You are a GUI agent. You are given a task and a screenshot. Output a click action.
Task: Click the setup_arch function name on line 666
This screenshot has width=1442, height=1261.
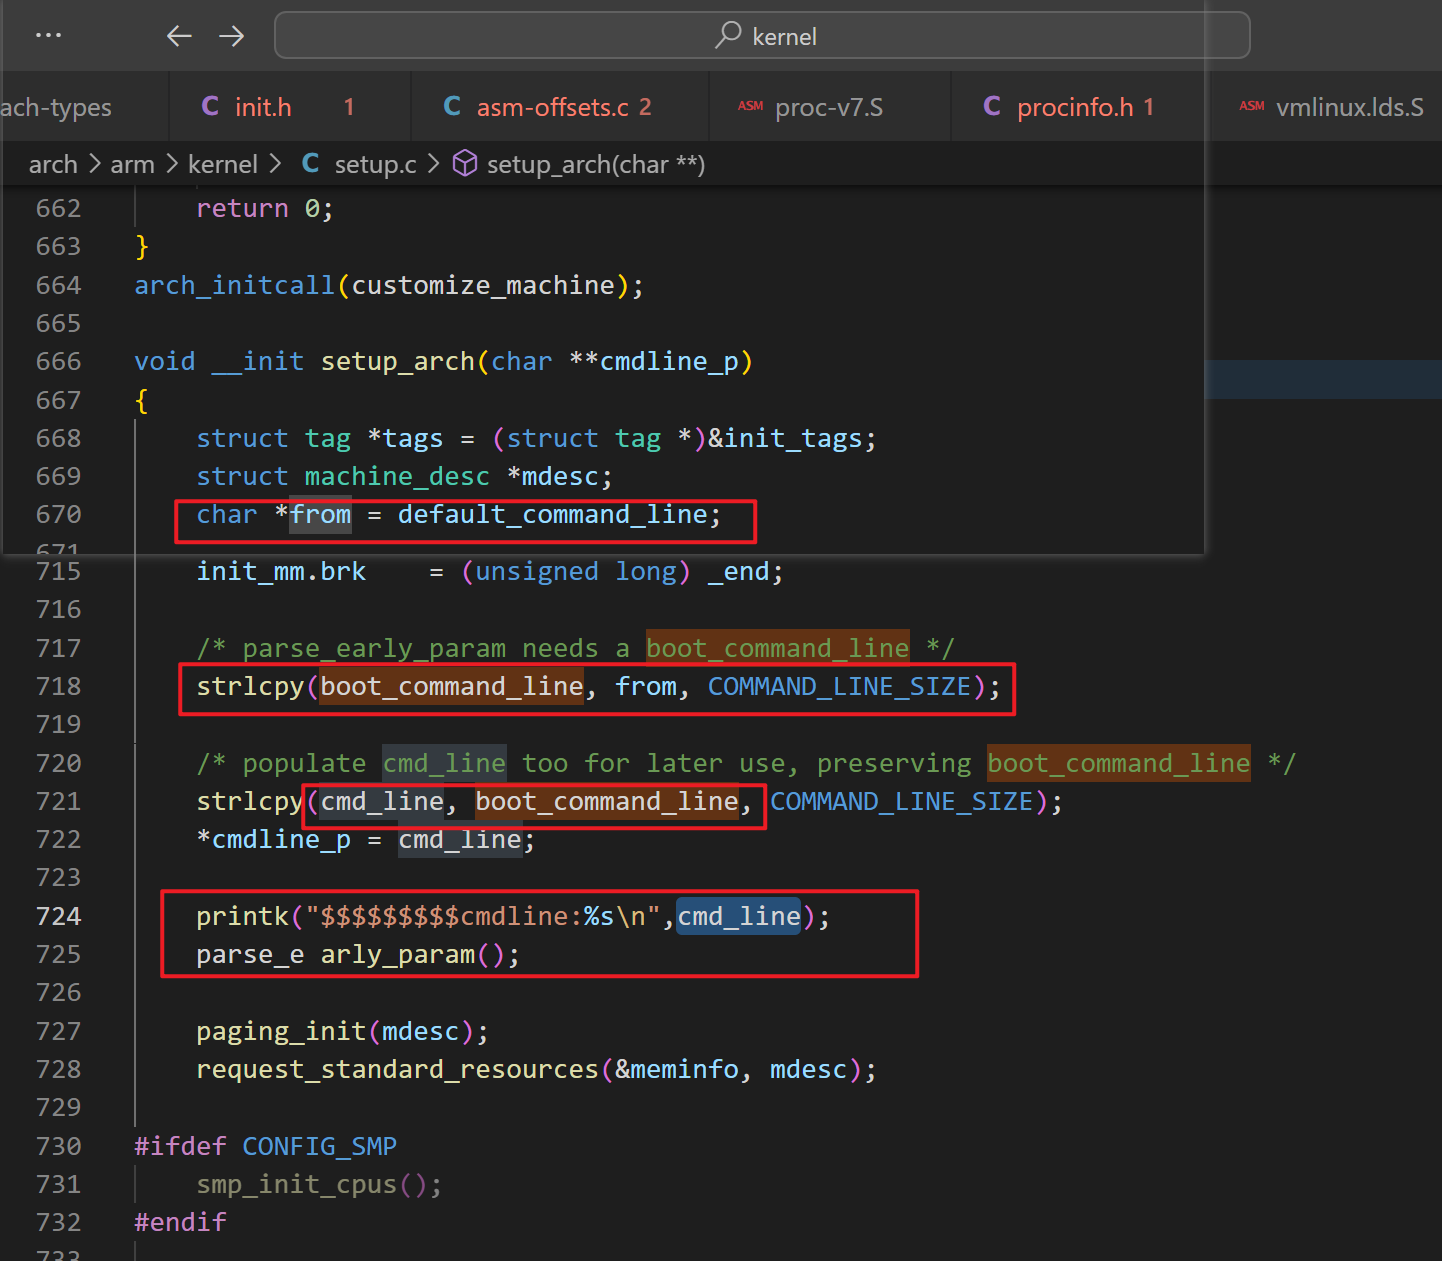coord(397,361)
